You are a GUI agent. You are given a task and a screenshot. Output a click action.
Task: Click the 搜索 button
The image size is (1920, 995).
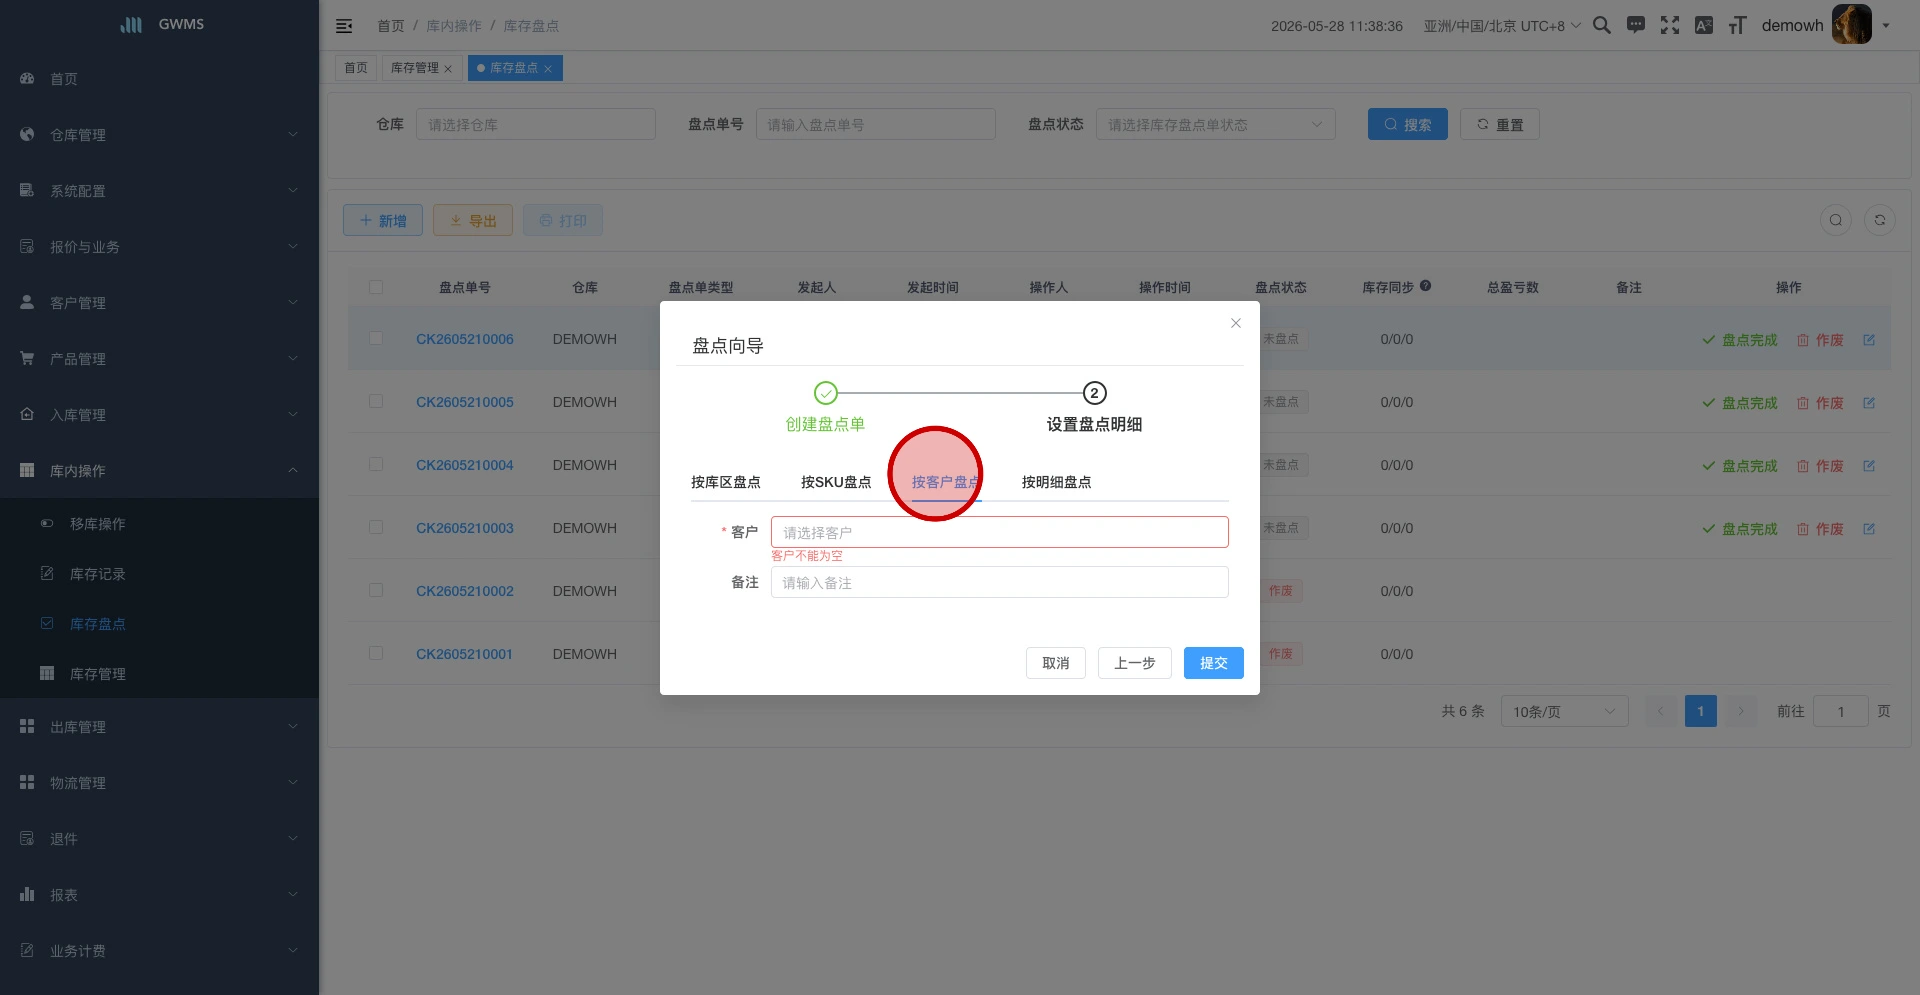click(x=1408, y=124)
